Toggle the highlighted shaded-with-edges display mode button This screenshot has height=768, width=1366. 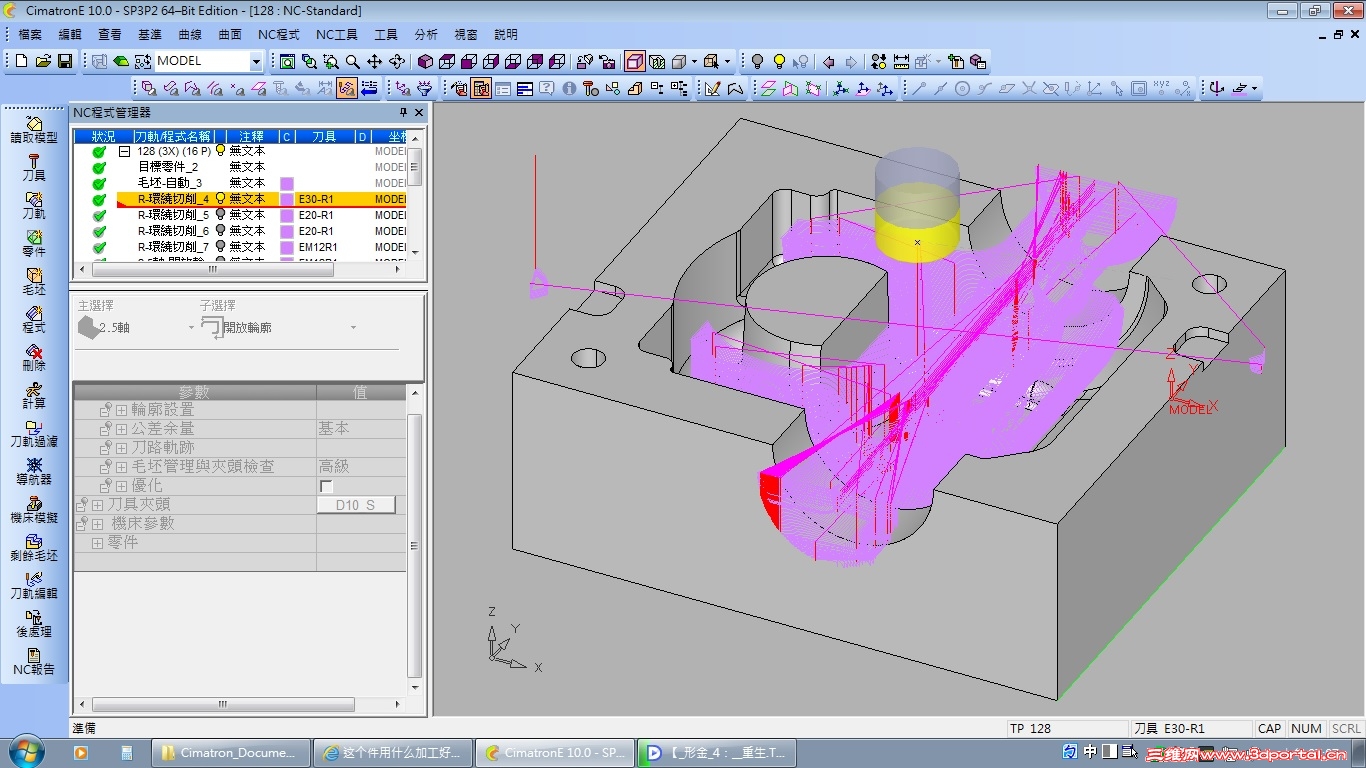coord(635,61)
